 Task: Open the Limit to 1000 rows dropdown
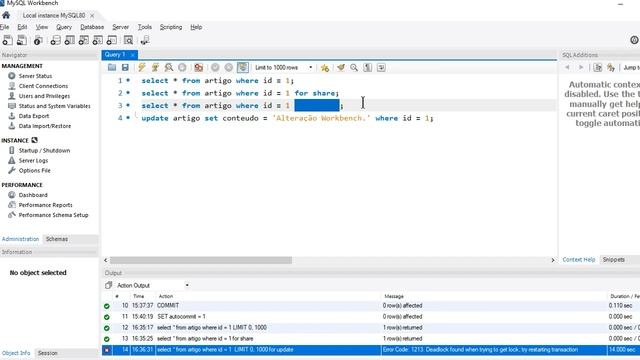[x=283, y=67]
